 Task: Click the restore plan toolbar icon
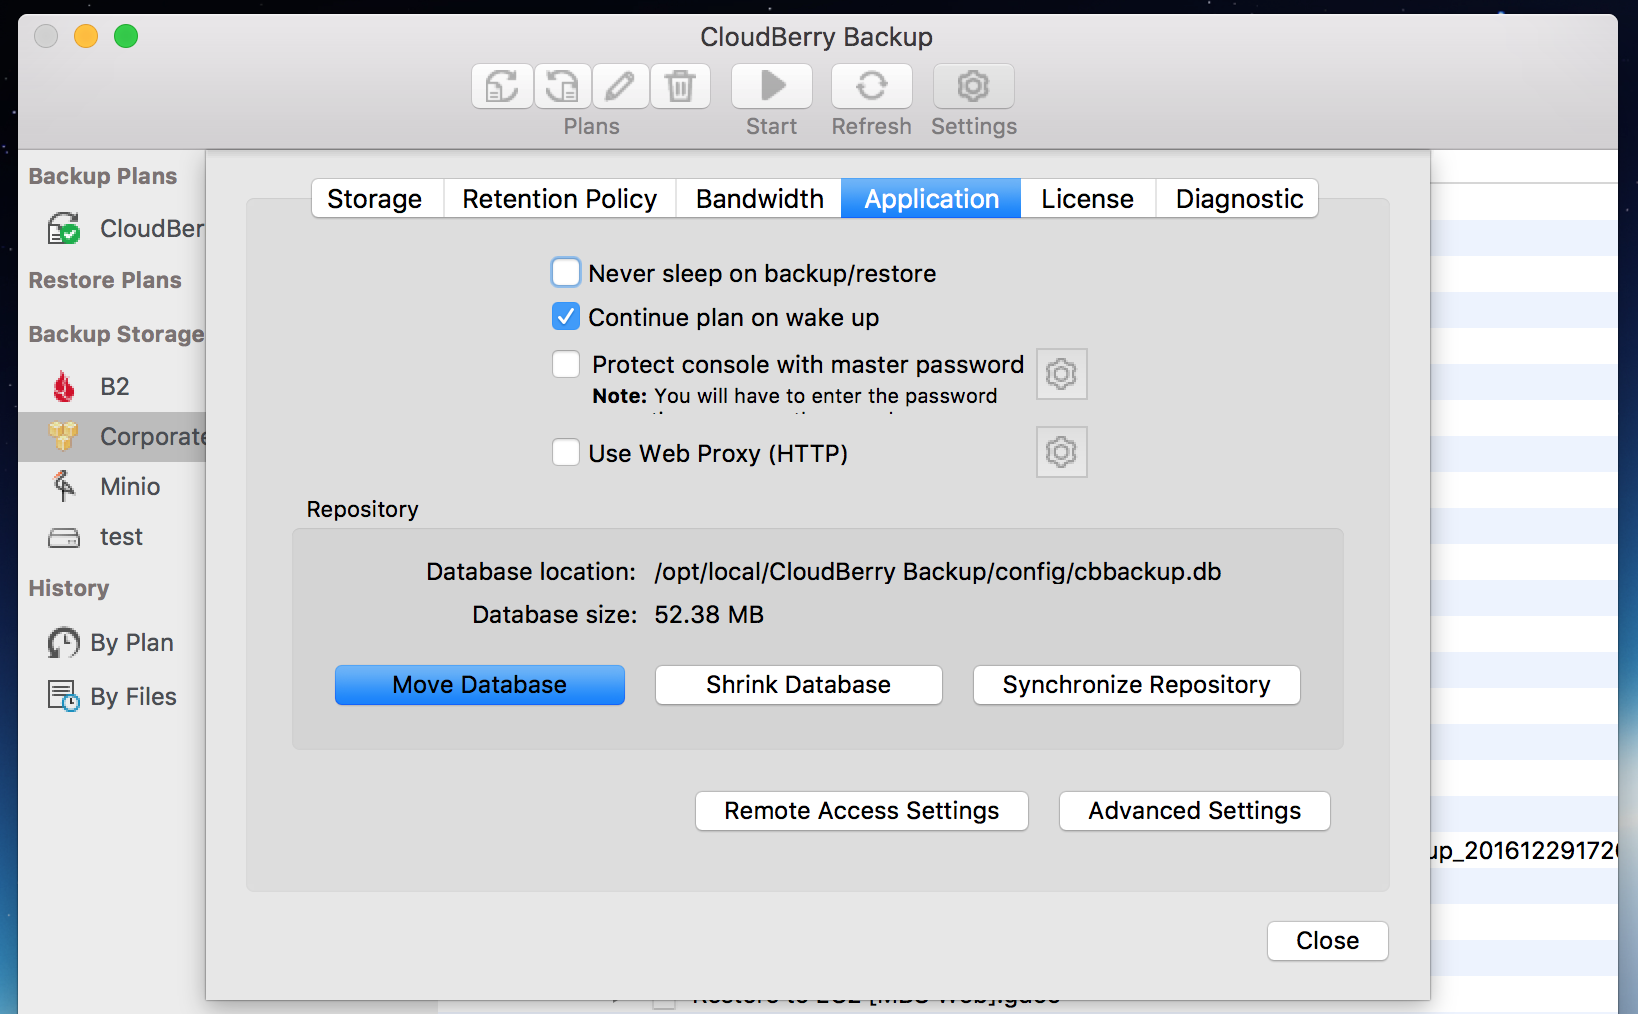point(562,86)
